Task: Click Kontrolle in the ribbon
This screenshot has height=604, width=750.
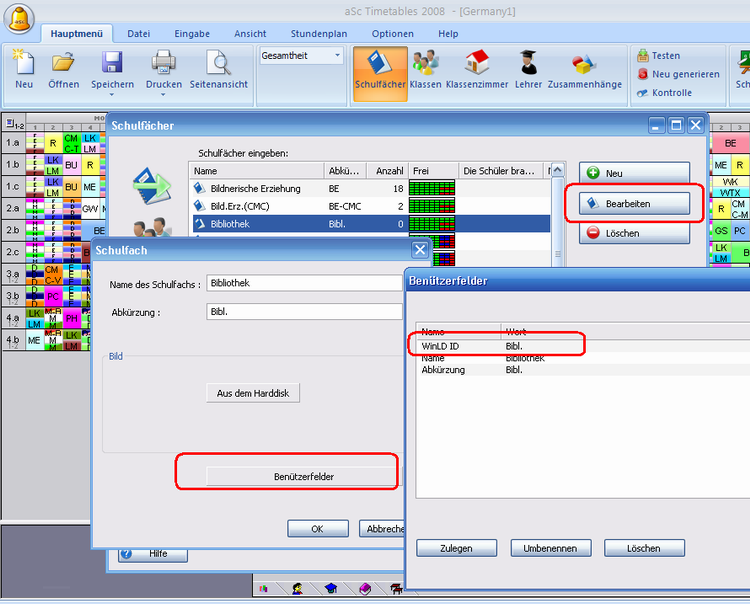Action: coord(664,93)
